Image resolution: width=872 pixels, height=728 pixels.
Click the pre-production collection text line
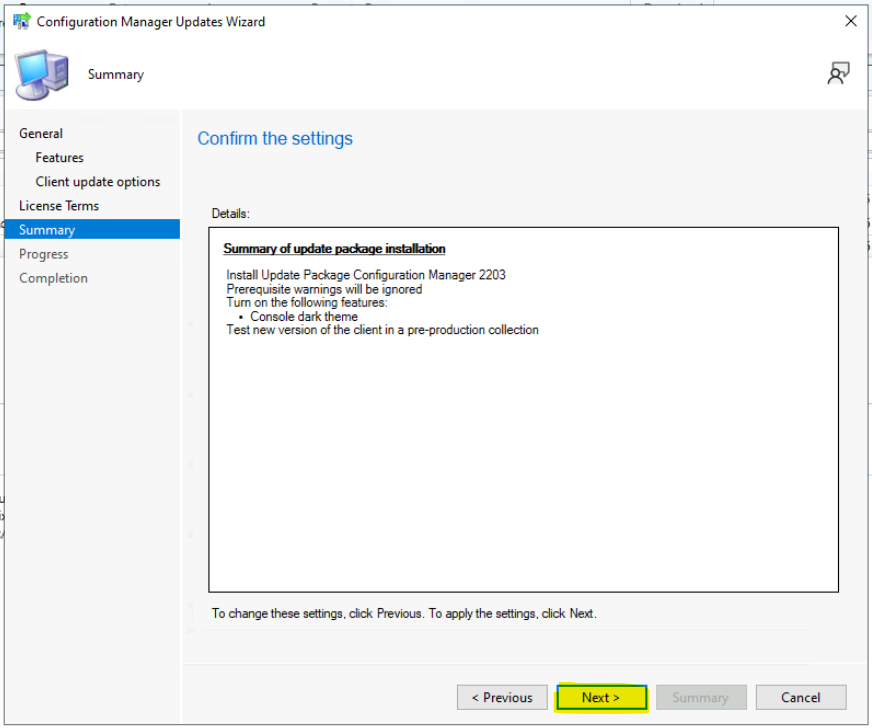[x=383, y=330]
